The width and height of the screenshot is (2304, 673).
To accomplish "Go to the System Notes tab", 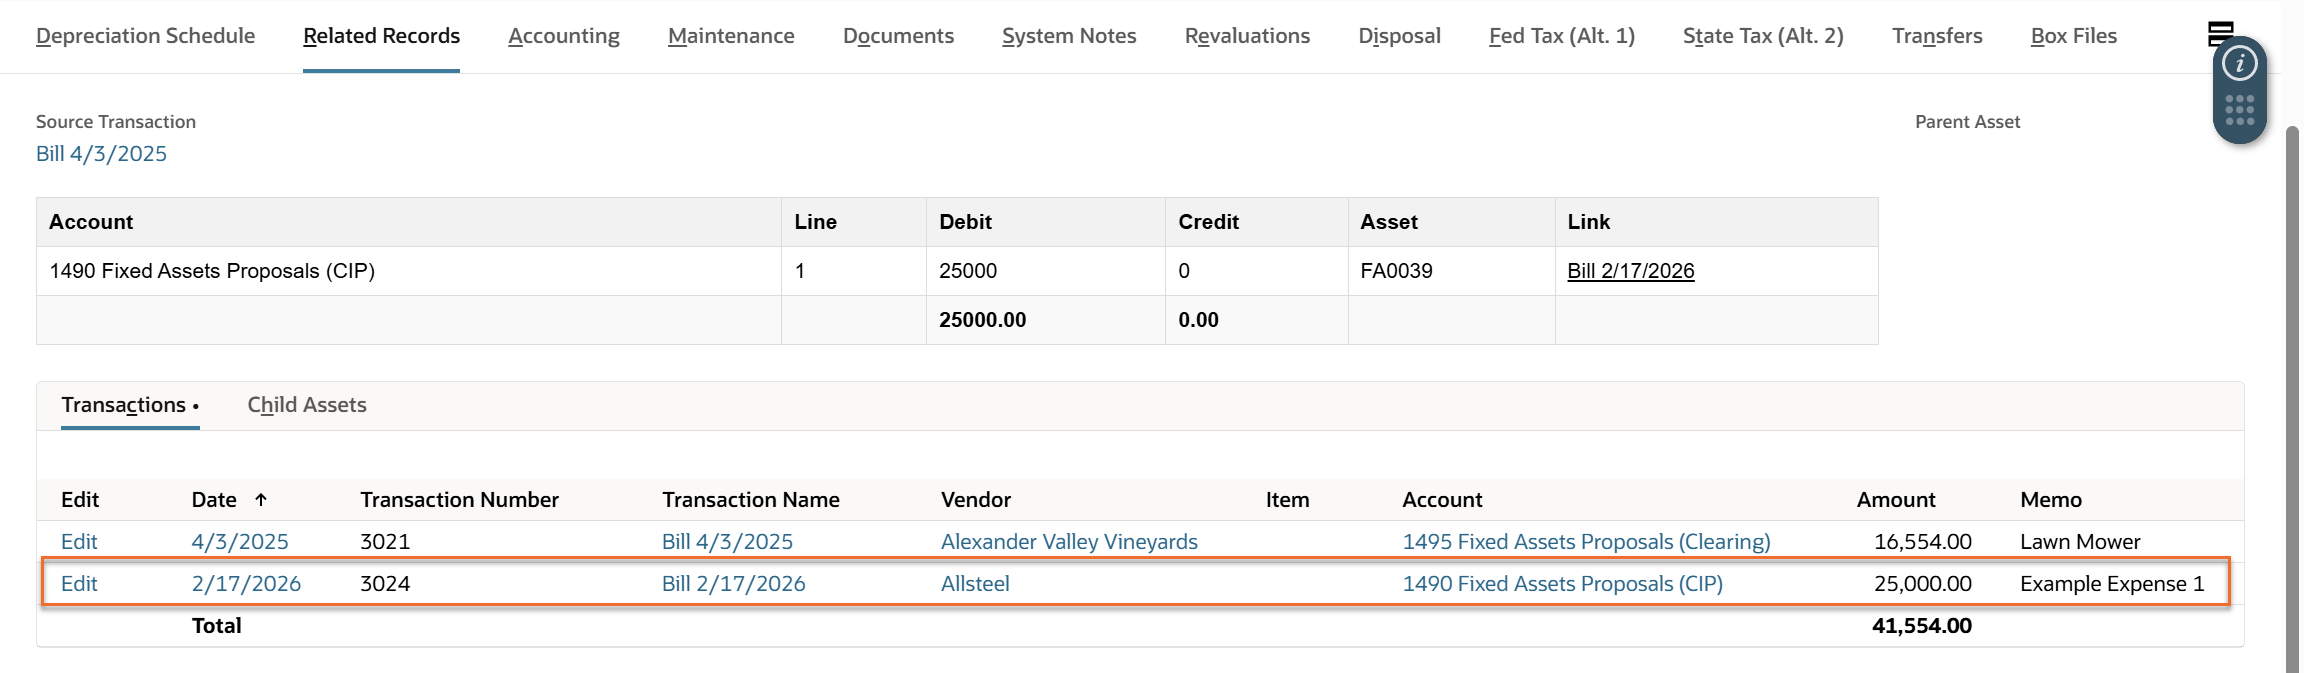I will point(1069,36).
